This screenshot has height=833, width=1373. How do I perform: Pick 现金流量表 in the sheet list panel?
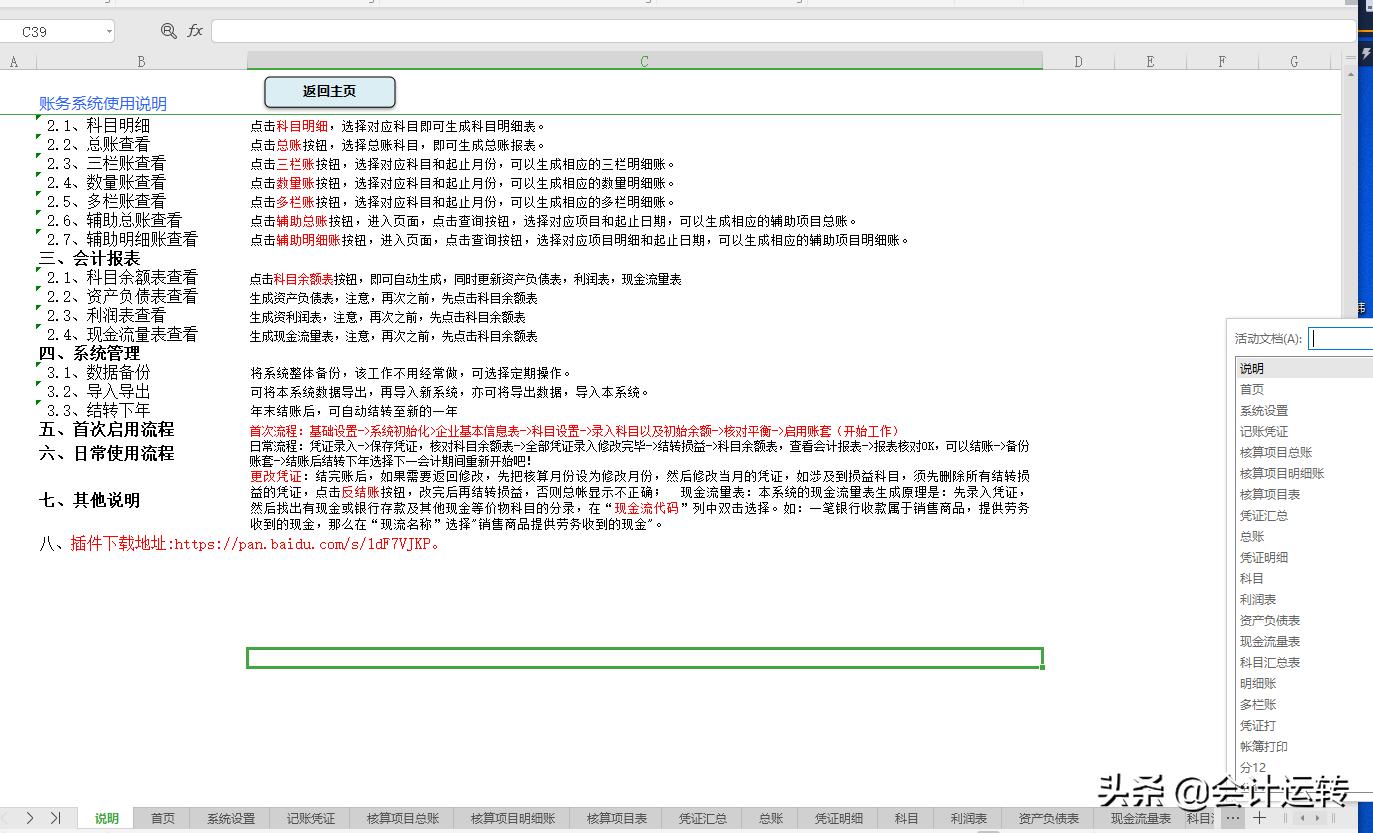(1270, 642)
